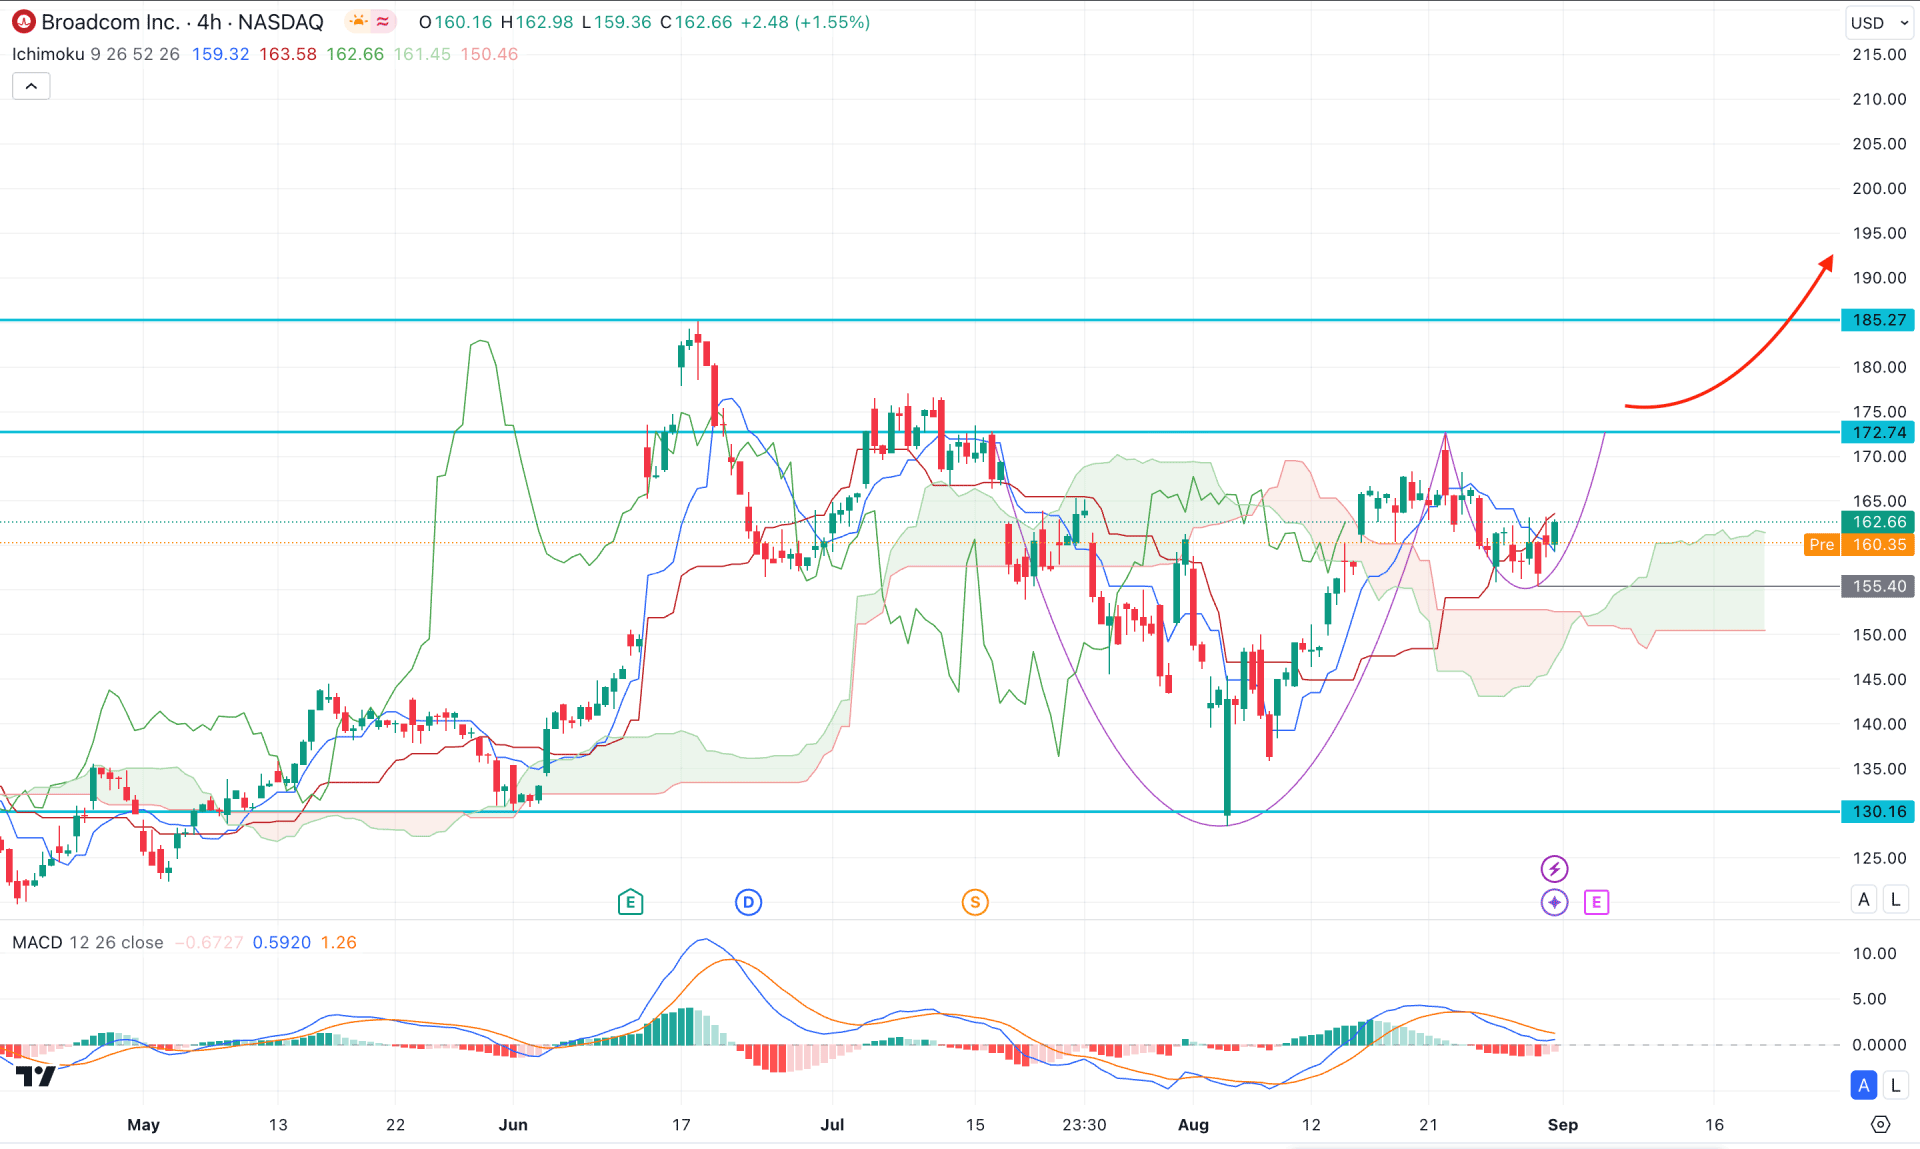Select the 130.16 horizontal line price label
This screenshot has width=1920, height=1149.
tap(1878, 811)
